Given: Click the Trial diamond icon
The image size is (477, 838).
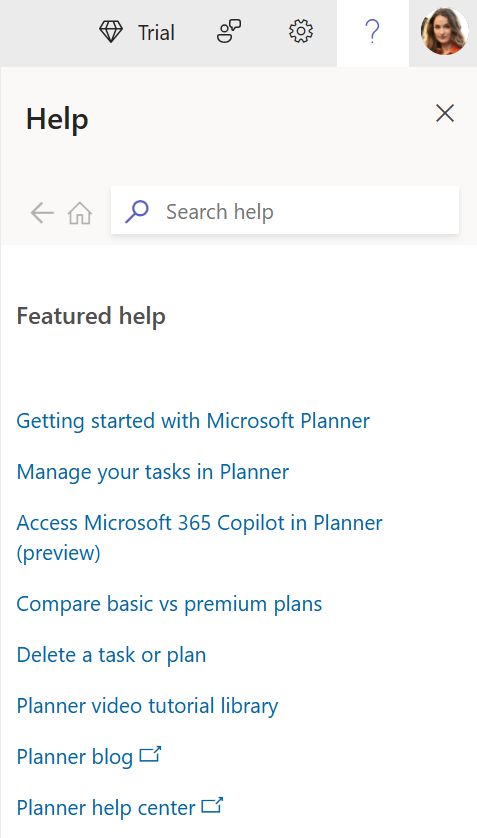Looking at the screenshot, I should (x=111, y=32).
